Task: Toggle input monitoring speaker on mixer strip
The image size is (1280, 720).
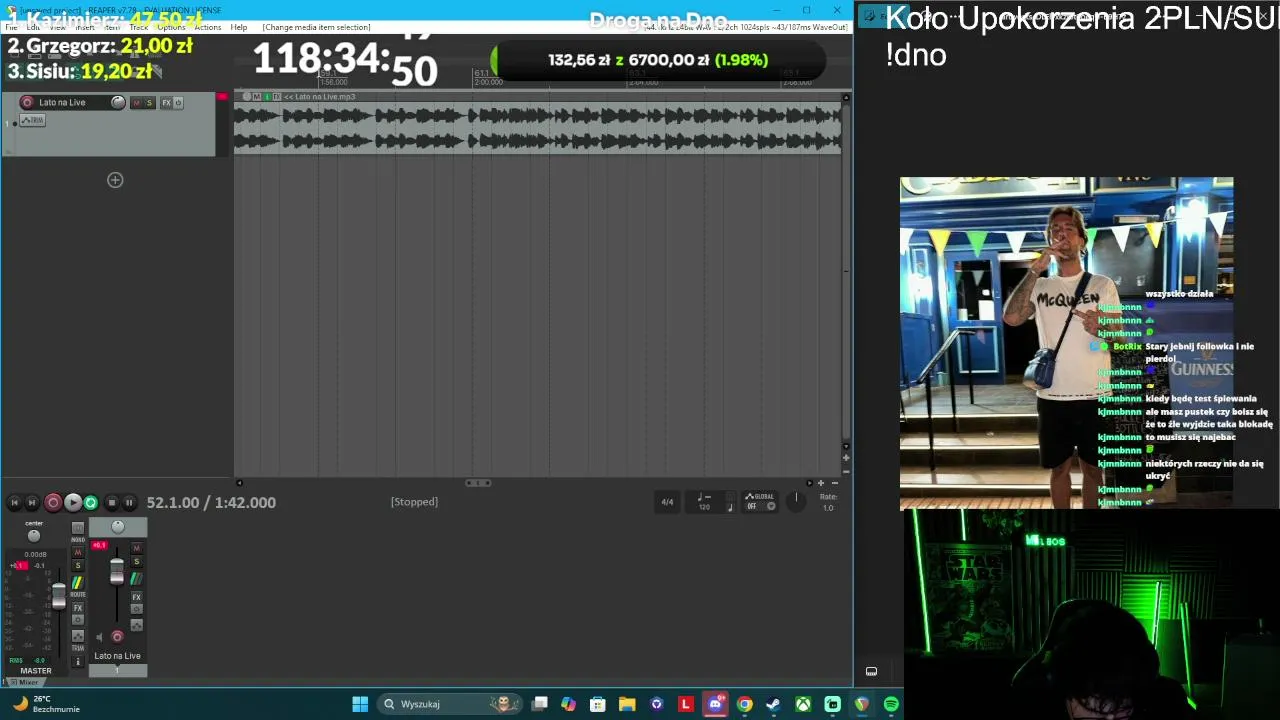Action: click(x=99, y=637)
